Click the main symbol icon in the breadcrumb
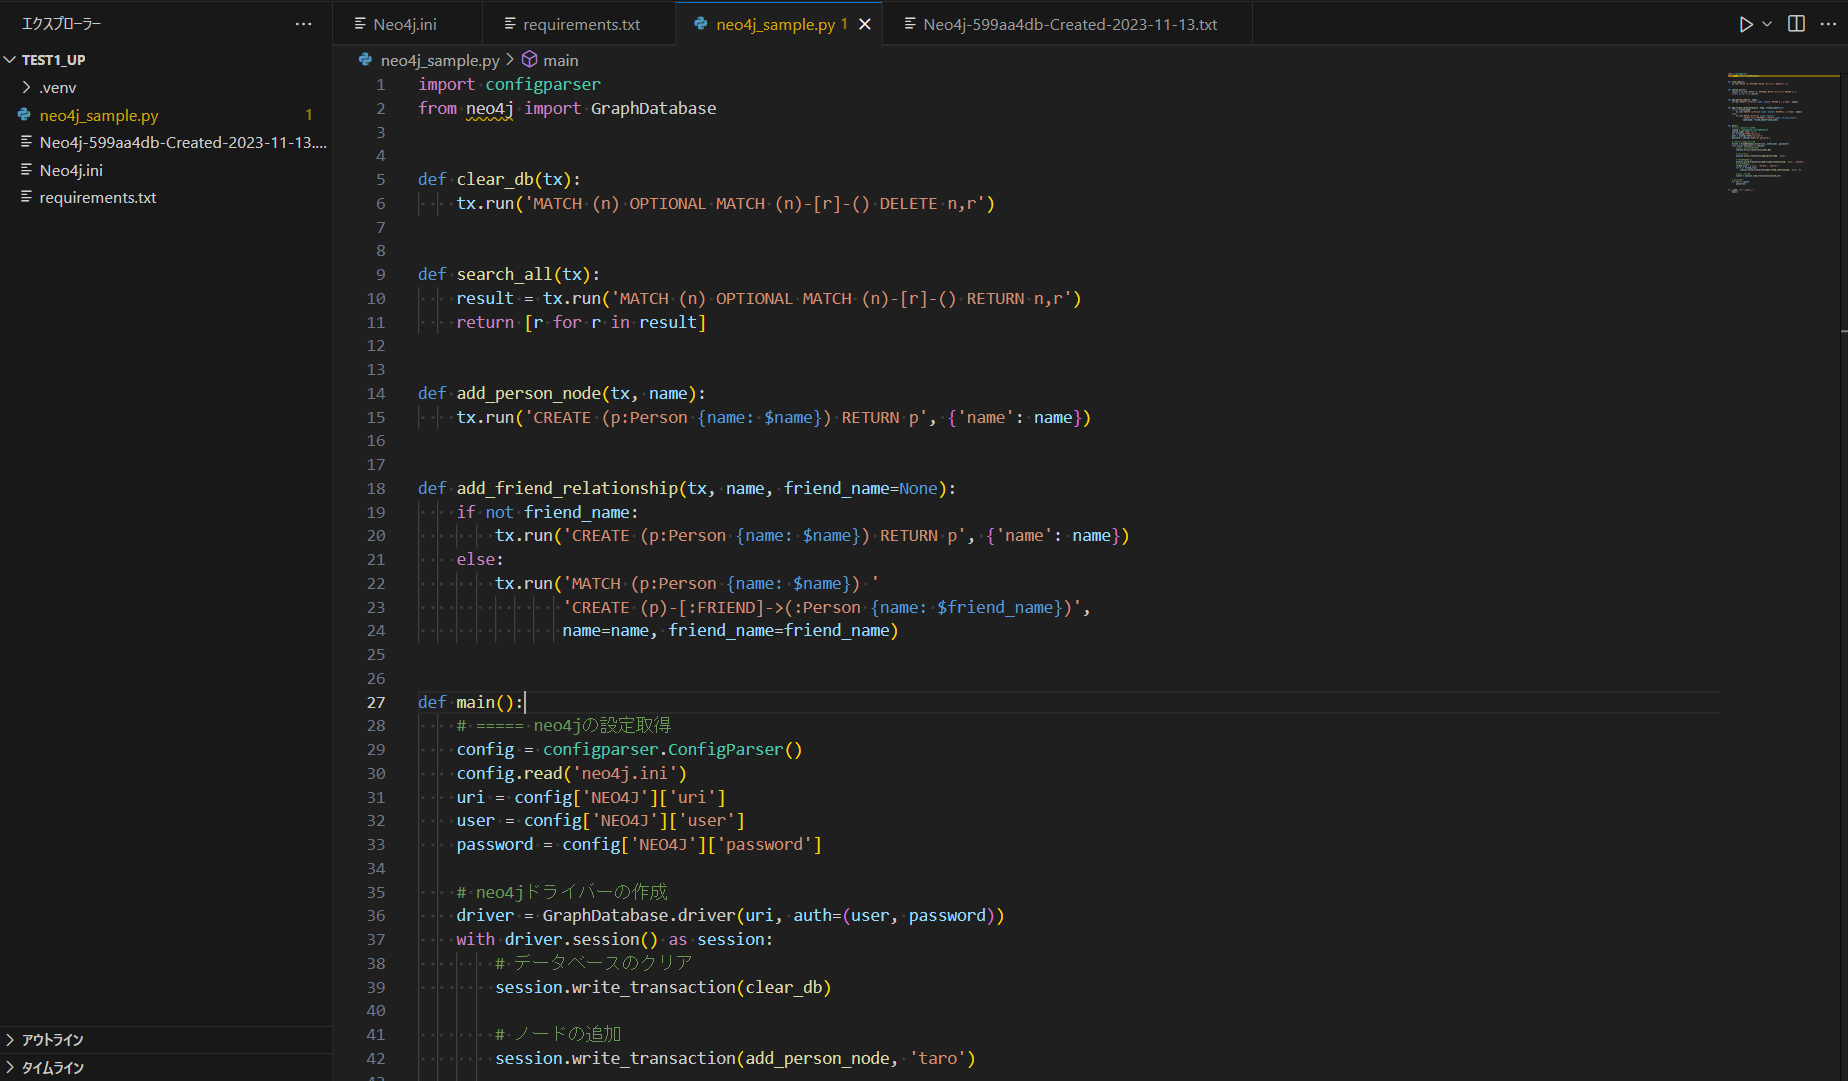 (528, 60)
